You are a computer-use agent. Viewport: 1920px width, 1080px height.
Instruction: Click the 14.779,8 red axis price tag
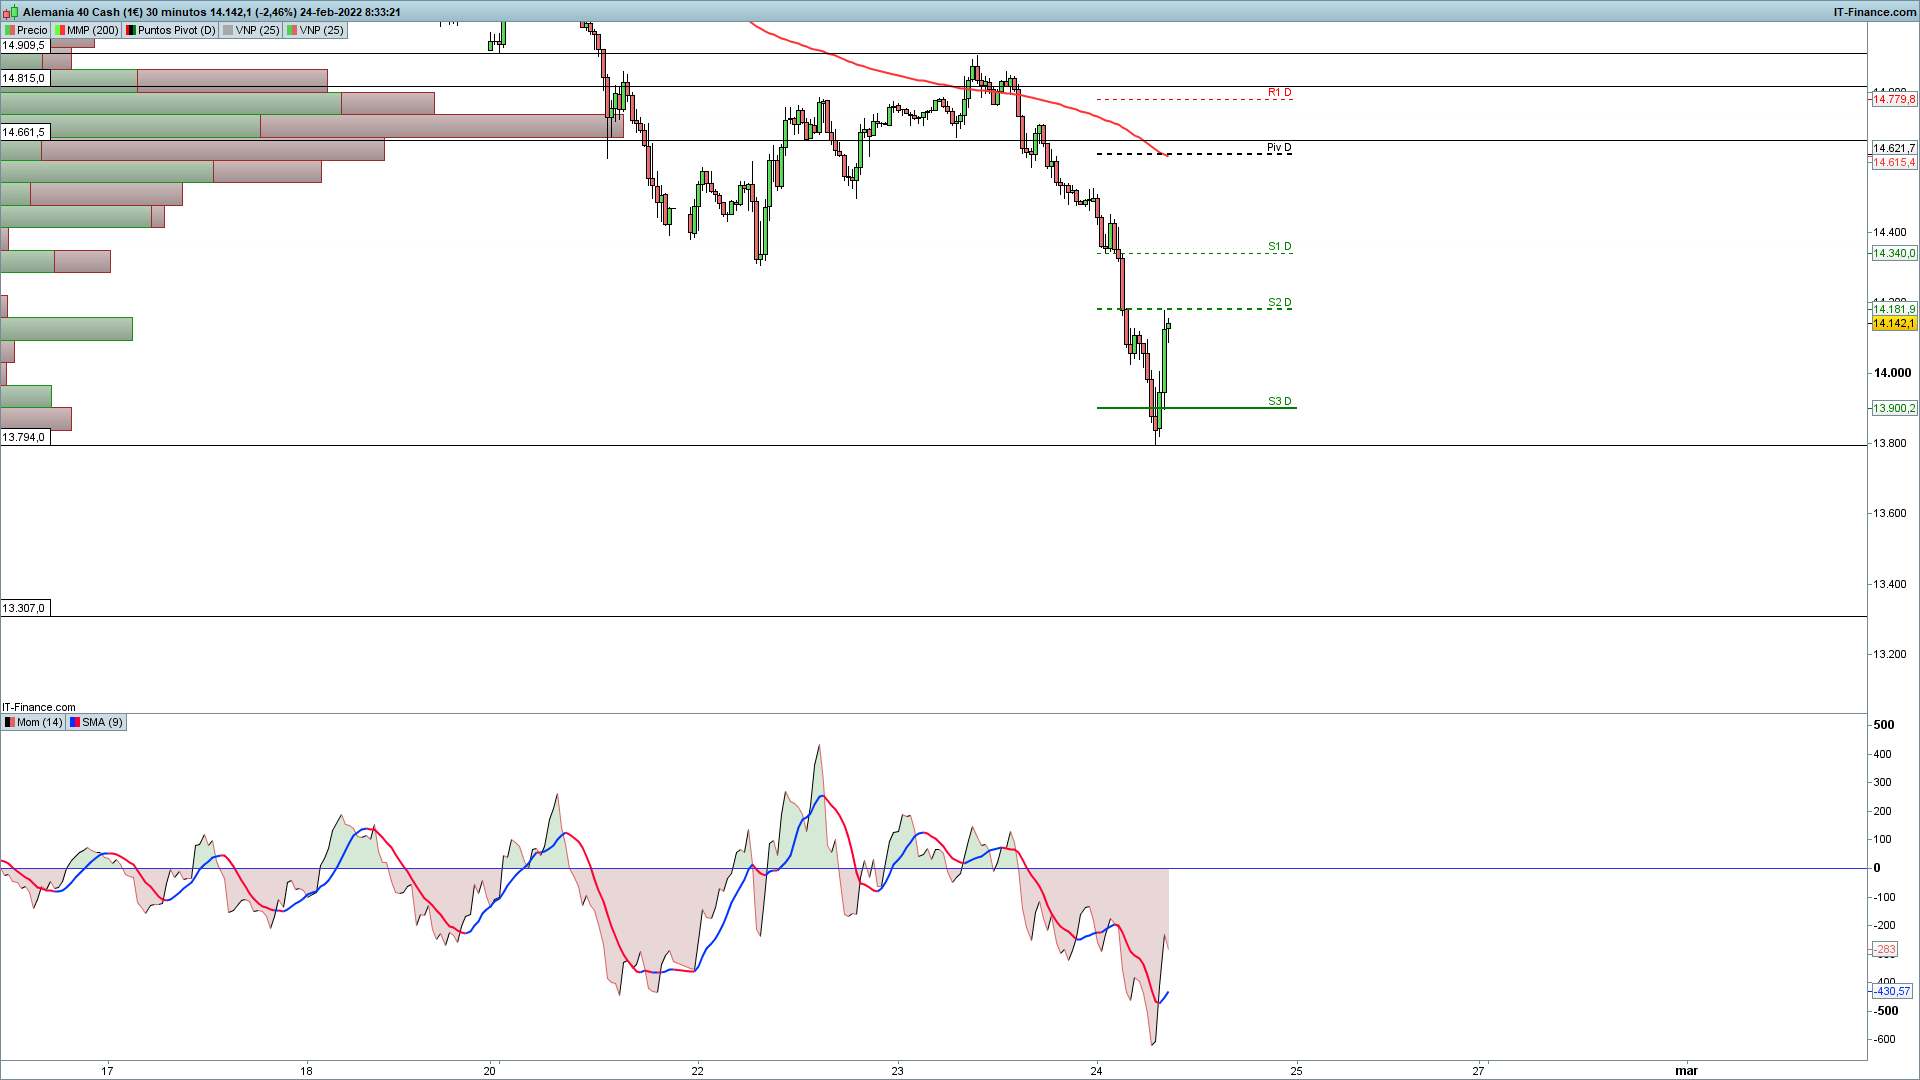1894,99
